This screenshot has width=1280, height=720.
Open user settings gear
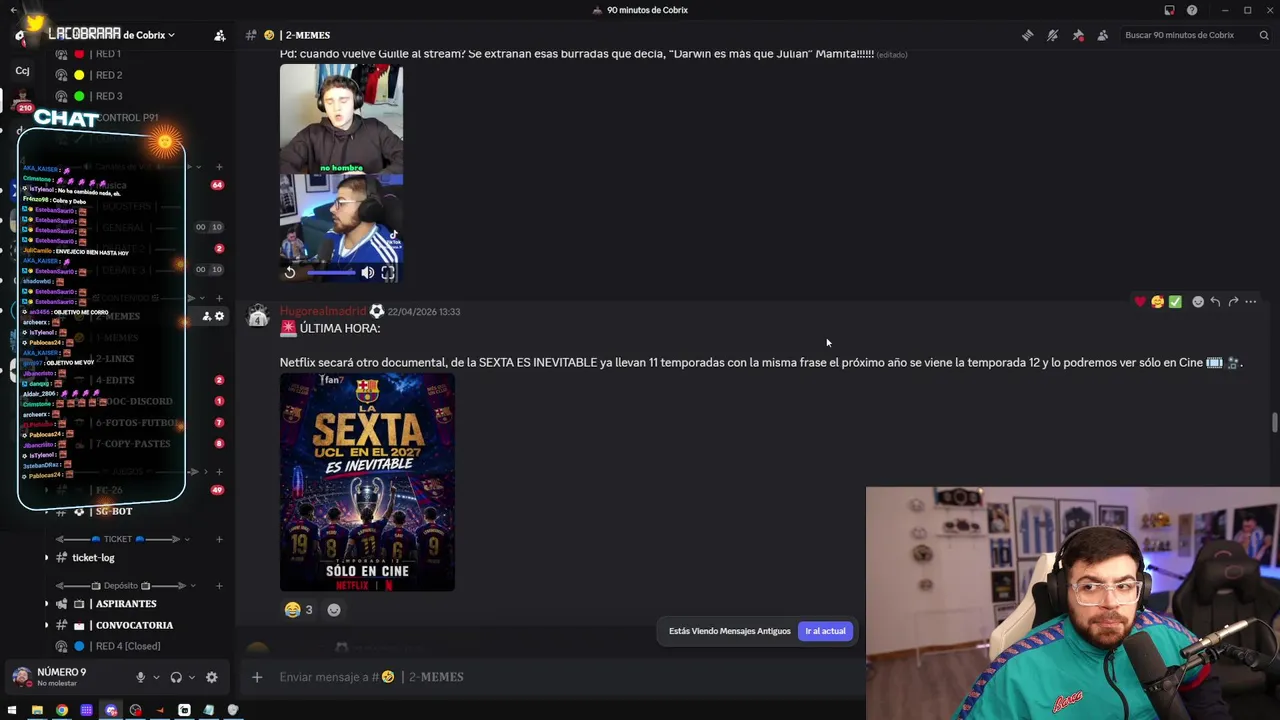pyautogui.click(x=211, y=677)
